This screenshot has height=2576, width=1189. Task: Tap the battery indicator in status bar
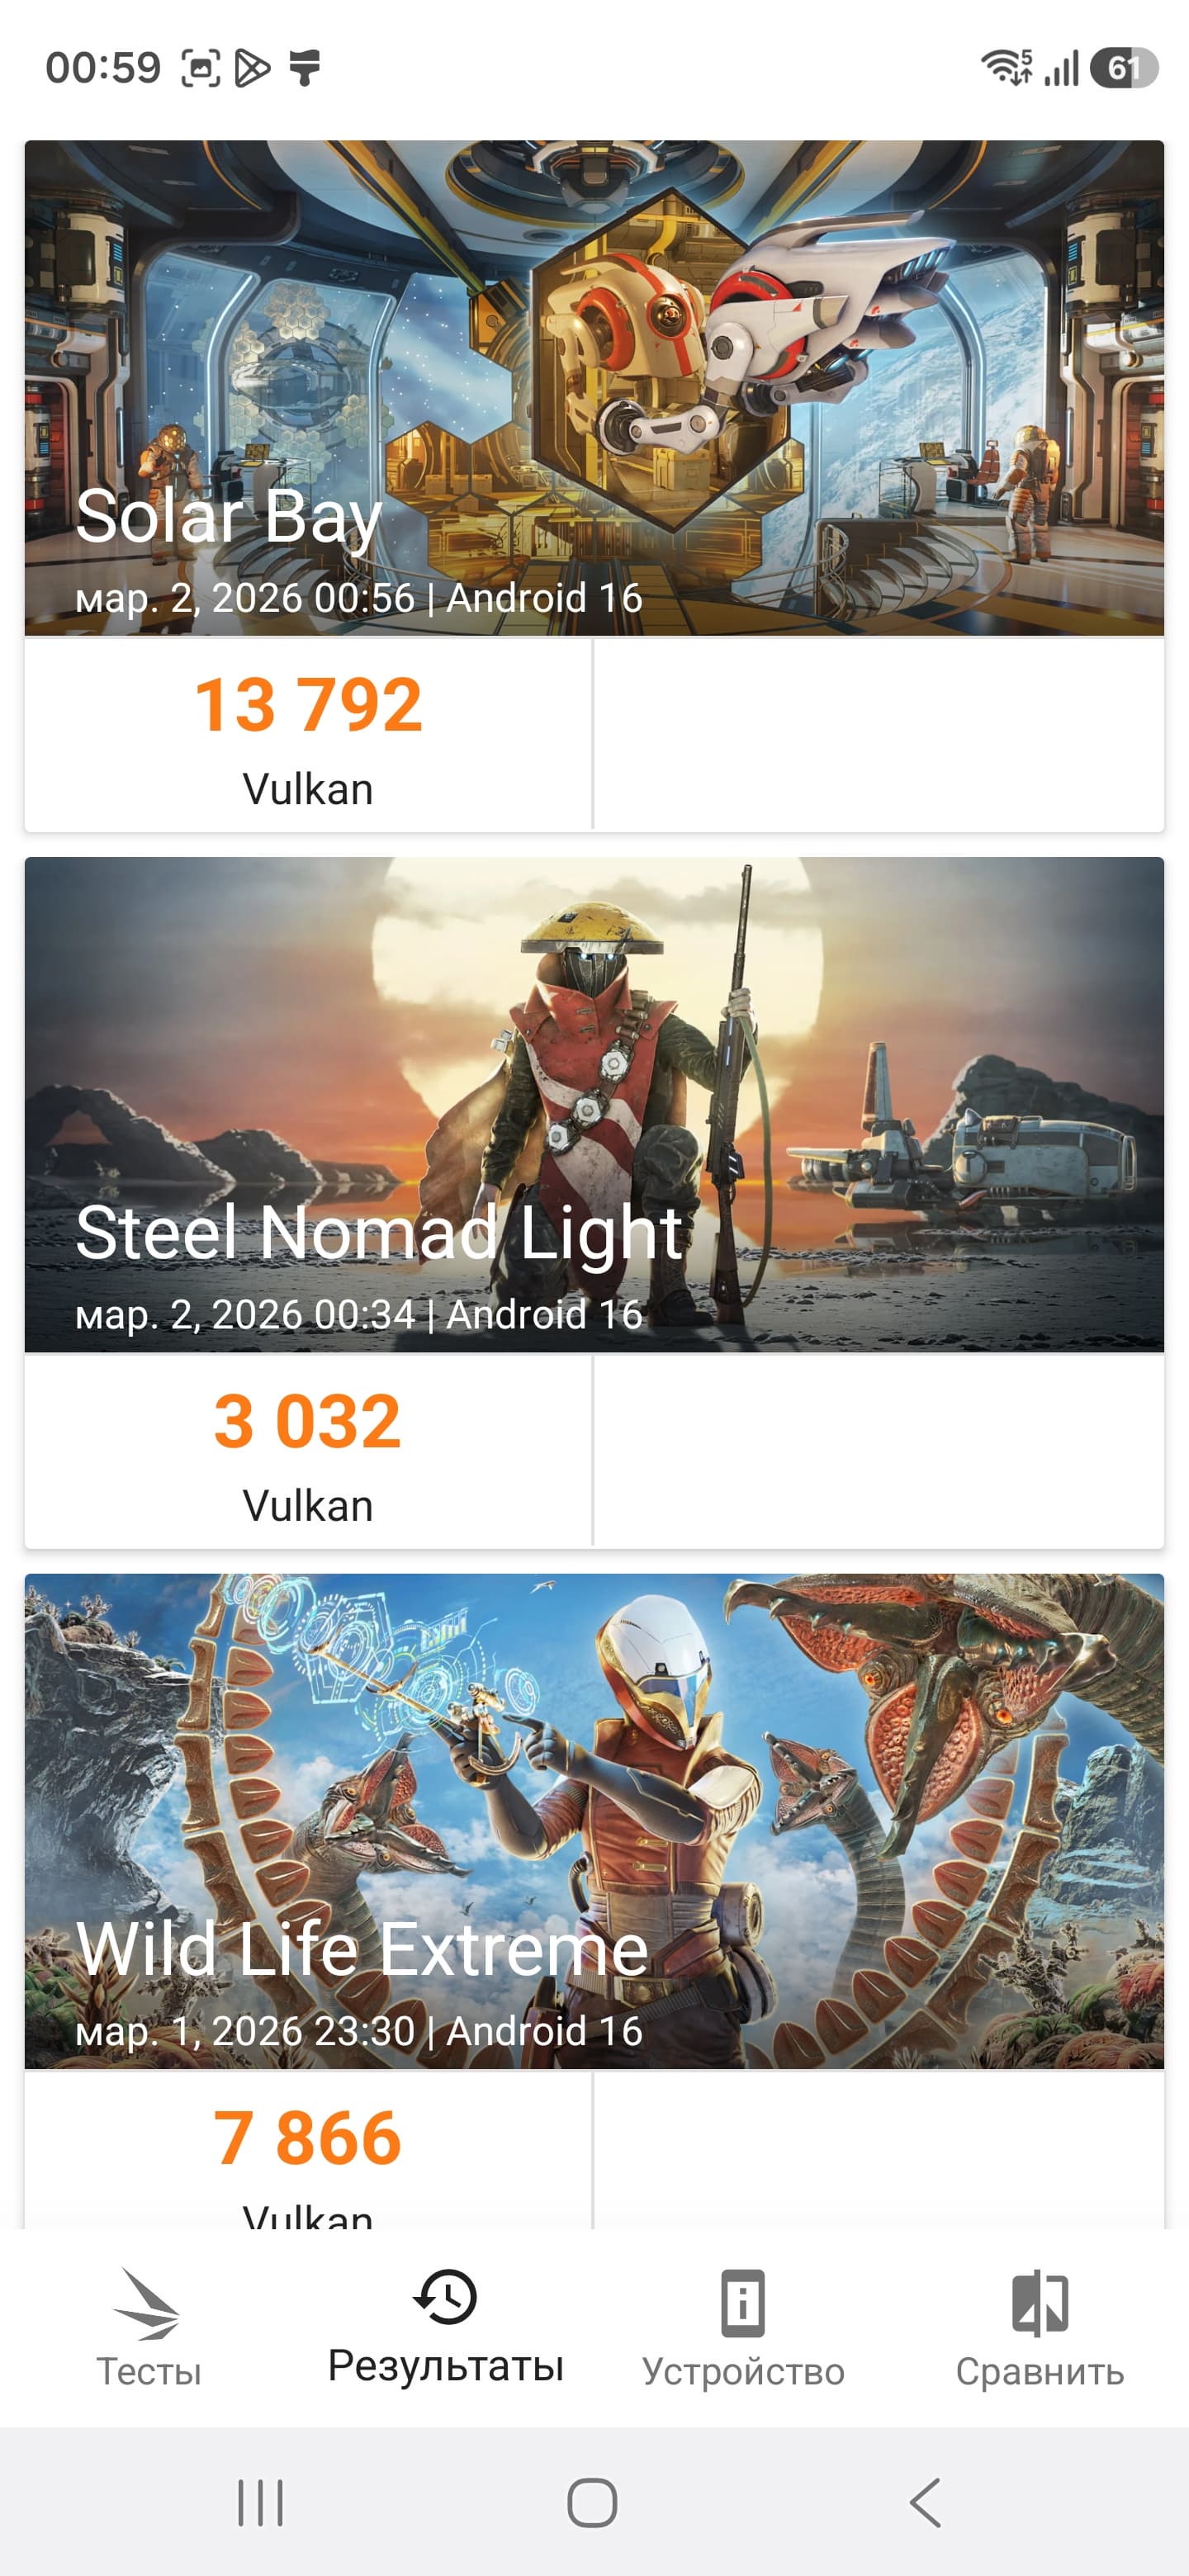tap(1123, 68)
